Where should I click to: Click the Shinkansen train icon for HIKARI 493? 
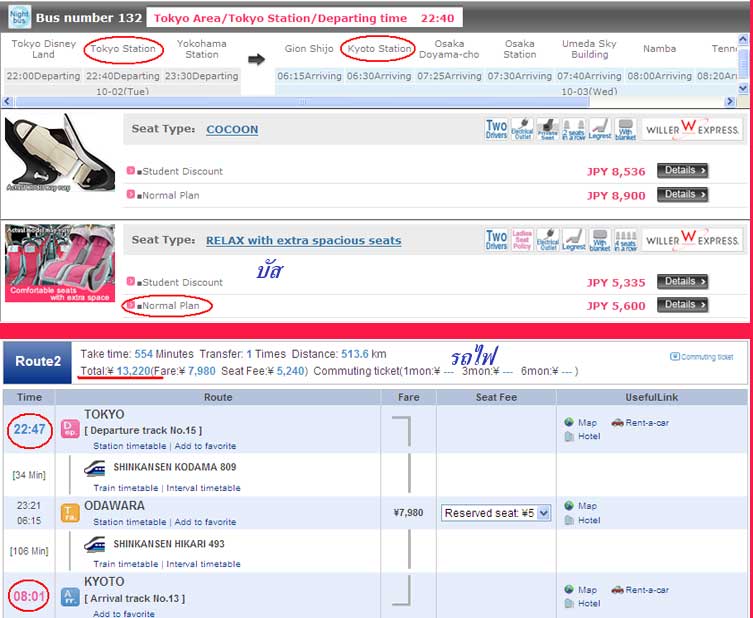click(x=94, y=545)
